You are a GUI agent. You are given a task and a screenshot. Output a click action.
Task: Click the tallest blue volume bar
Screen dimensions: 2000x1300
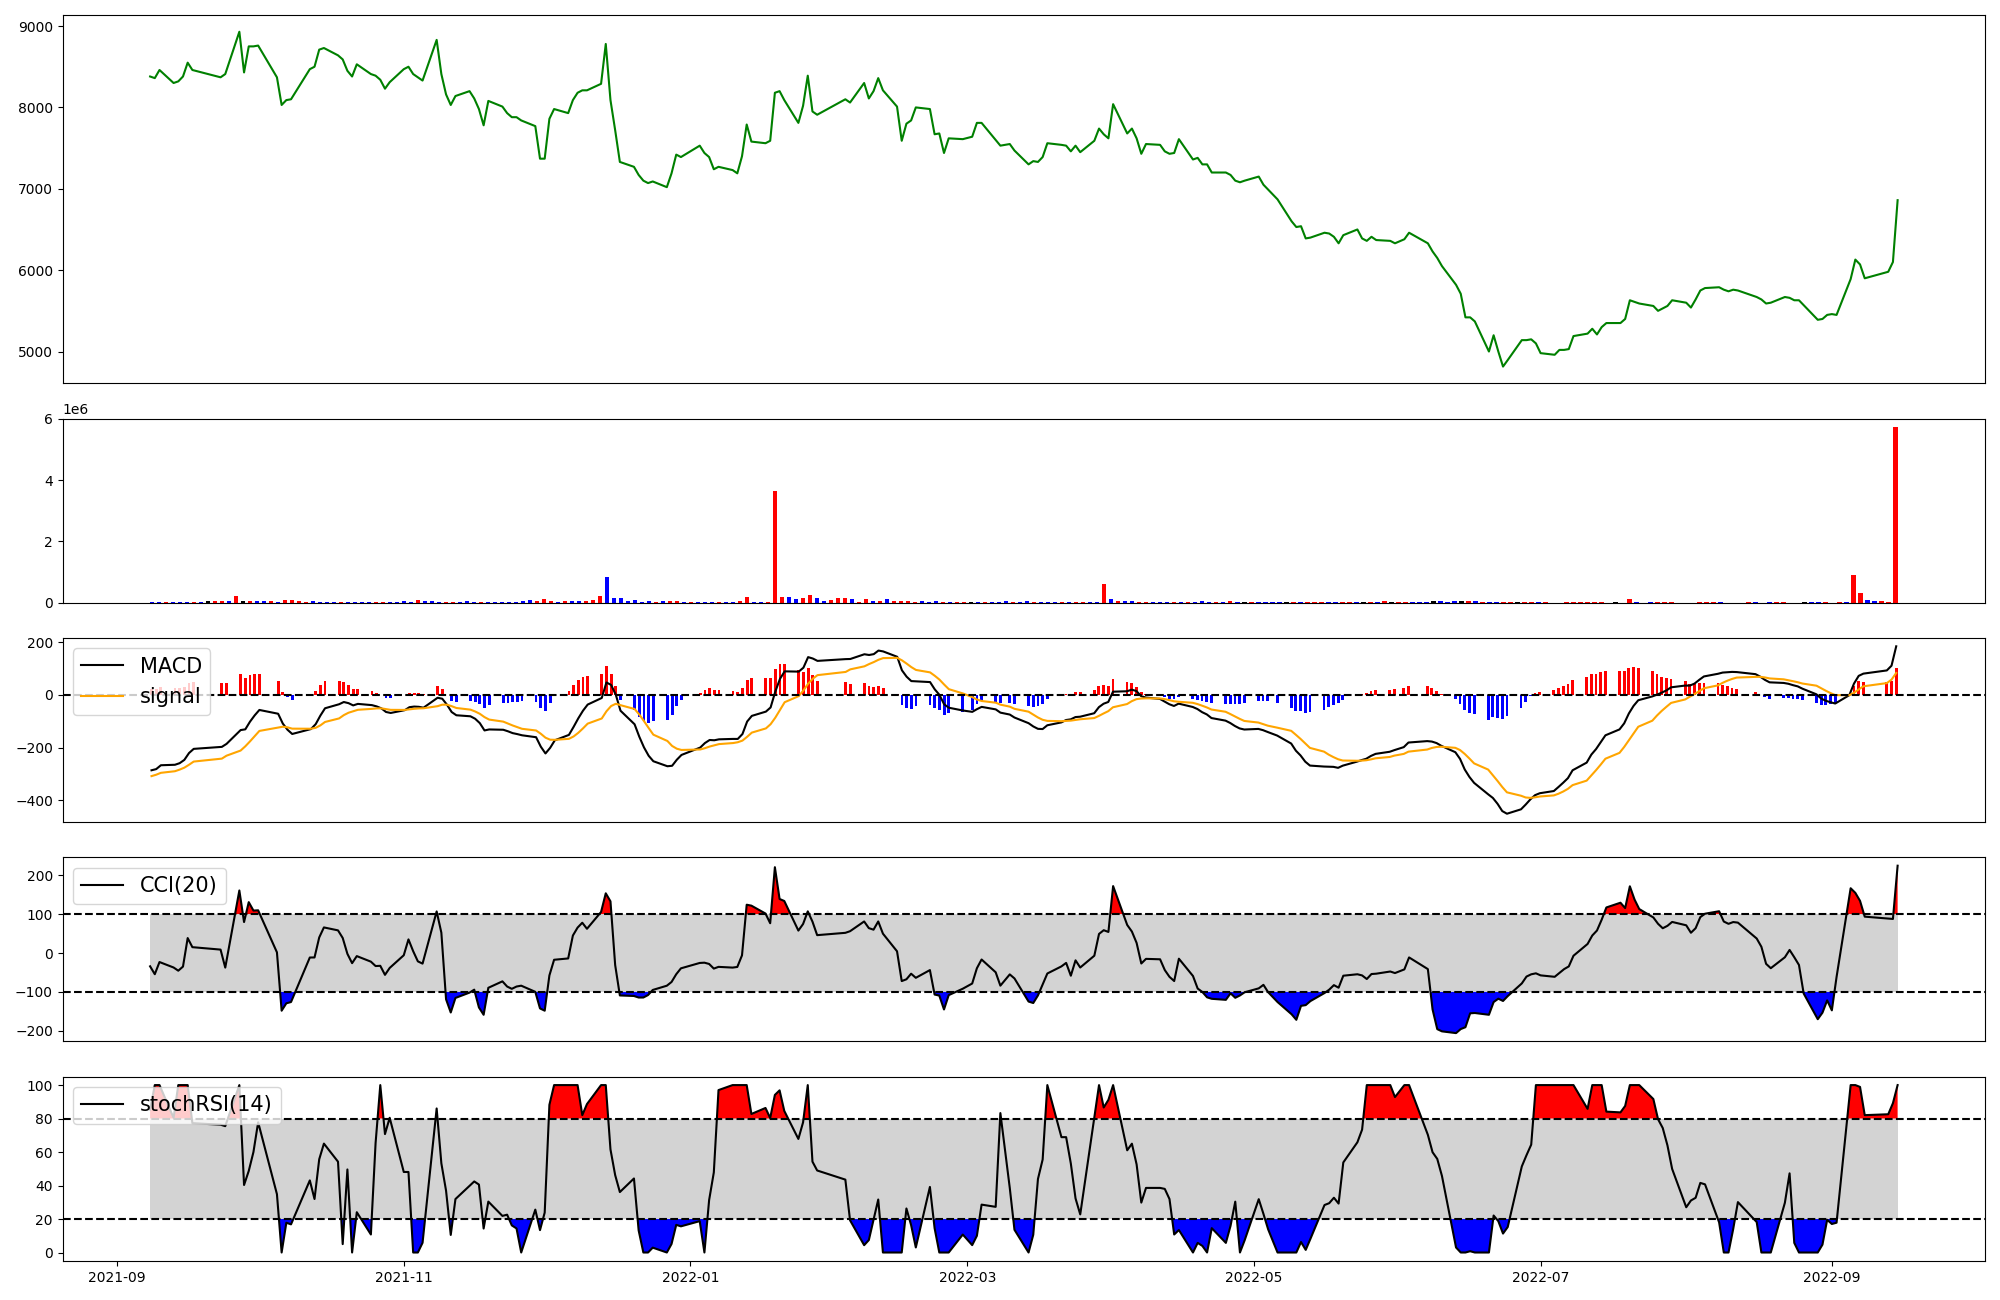coord(607,590)
